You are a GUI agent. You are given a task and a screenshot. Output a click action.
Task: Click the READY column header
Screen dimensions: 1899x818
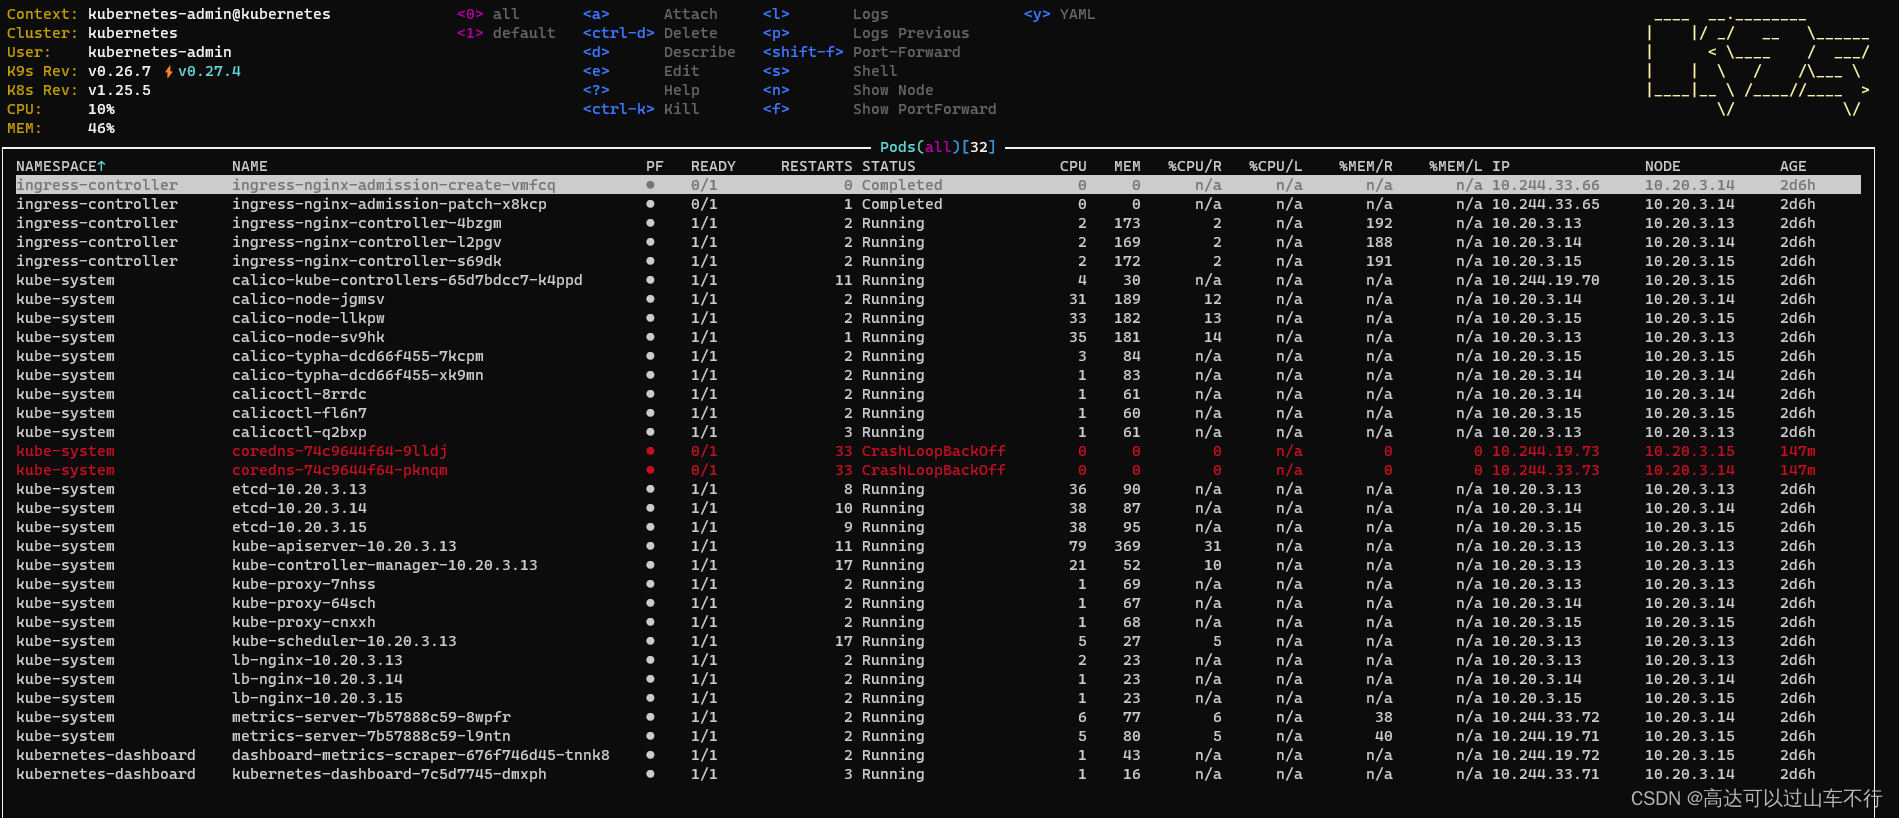coord(713,166)
